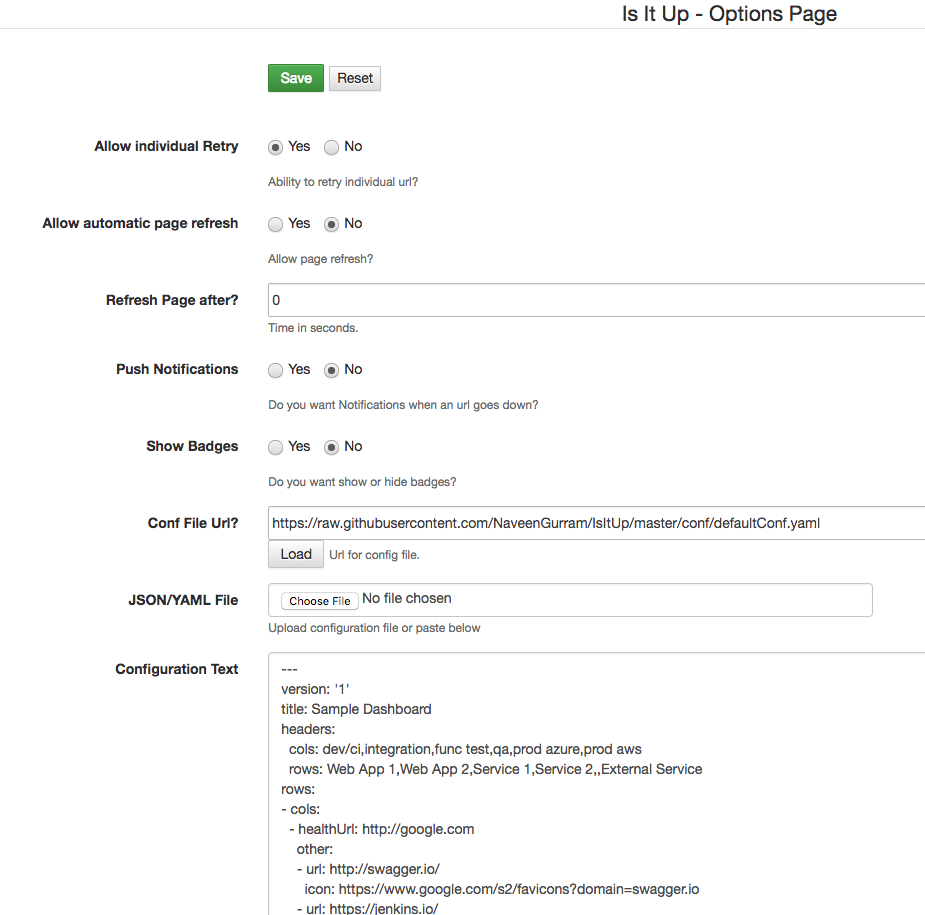Image resolution: width=925 pixels, height=915 pixels.
Task: Click 'Upload configuration file or paste below' text
Action: click(374, 628)
